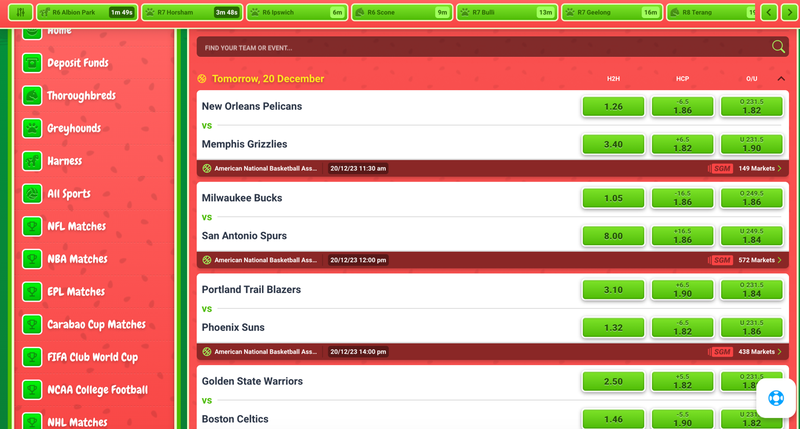Click the All Sports ball icon

click(x=32, y=193)
